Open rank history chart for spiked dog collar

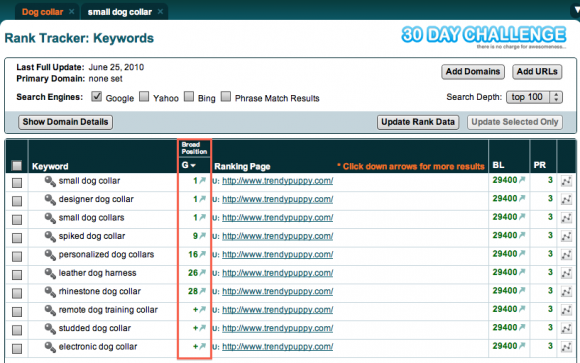coord(566,236)
